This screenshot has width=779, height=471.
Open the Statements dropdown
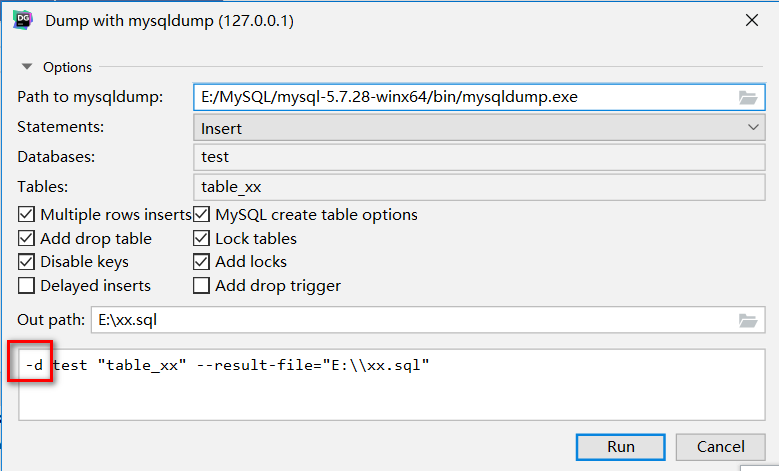coord(478,128)
